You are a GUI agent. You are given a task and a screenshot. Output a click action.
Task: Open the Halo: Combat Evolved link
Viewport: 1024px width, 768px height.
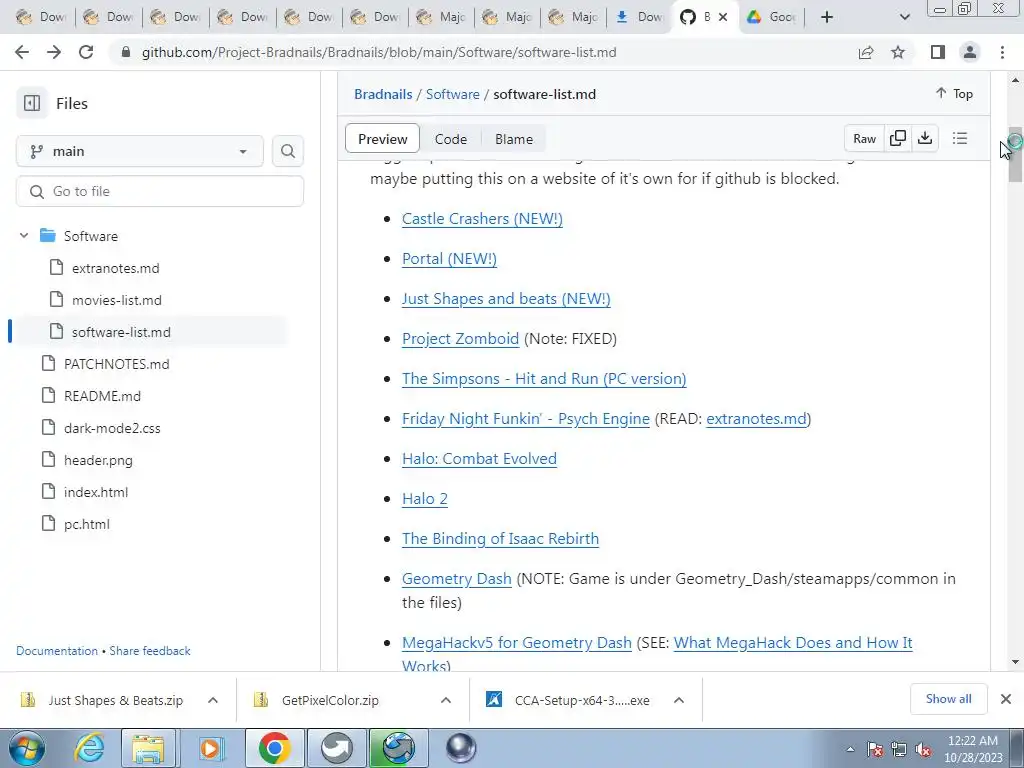pyautogui.click(x=479, y=458)
